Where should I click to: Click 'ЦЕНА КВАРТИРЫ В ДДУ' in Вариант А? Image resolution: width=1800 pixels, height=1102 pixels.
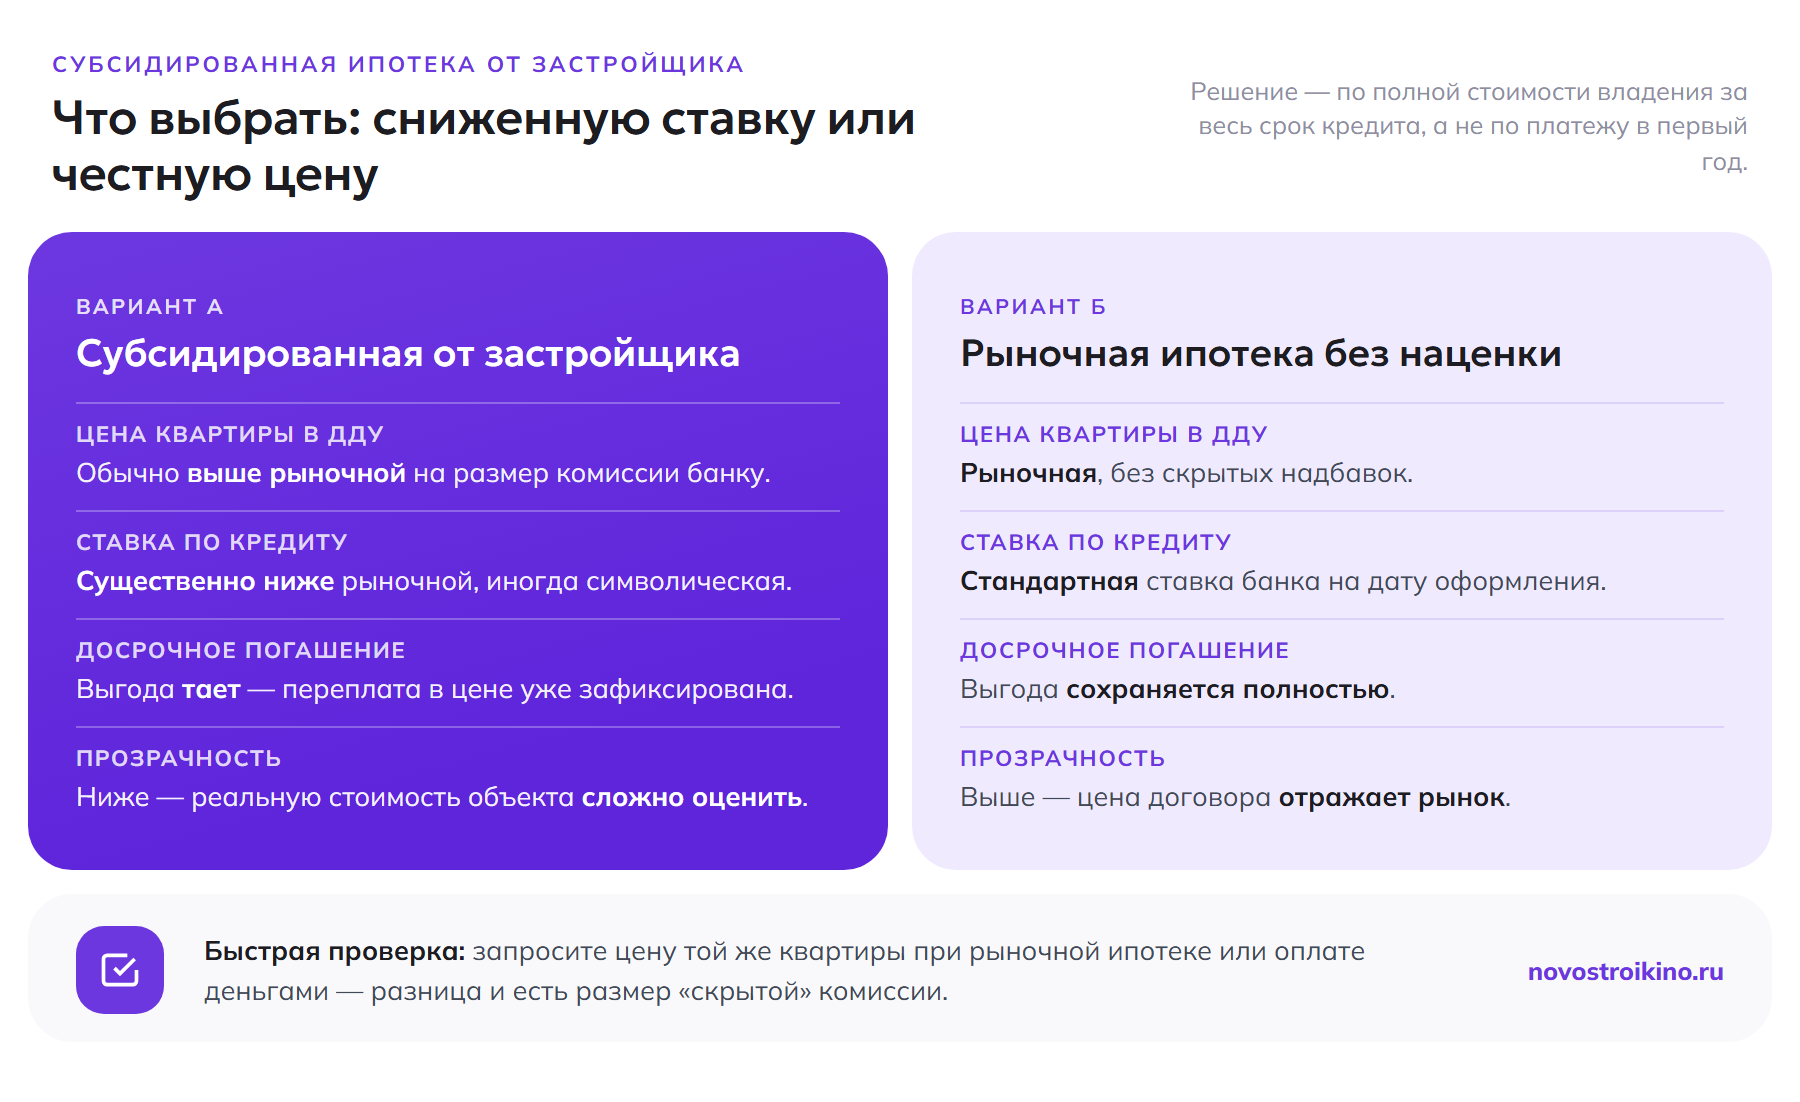point(230,434)
